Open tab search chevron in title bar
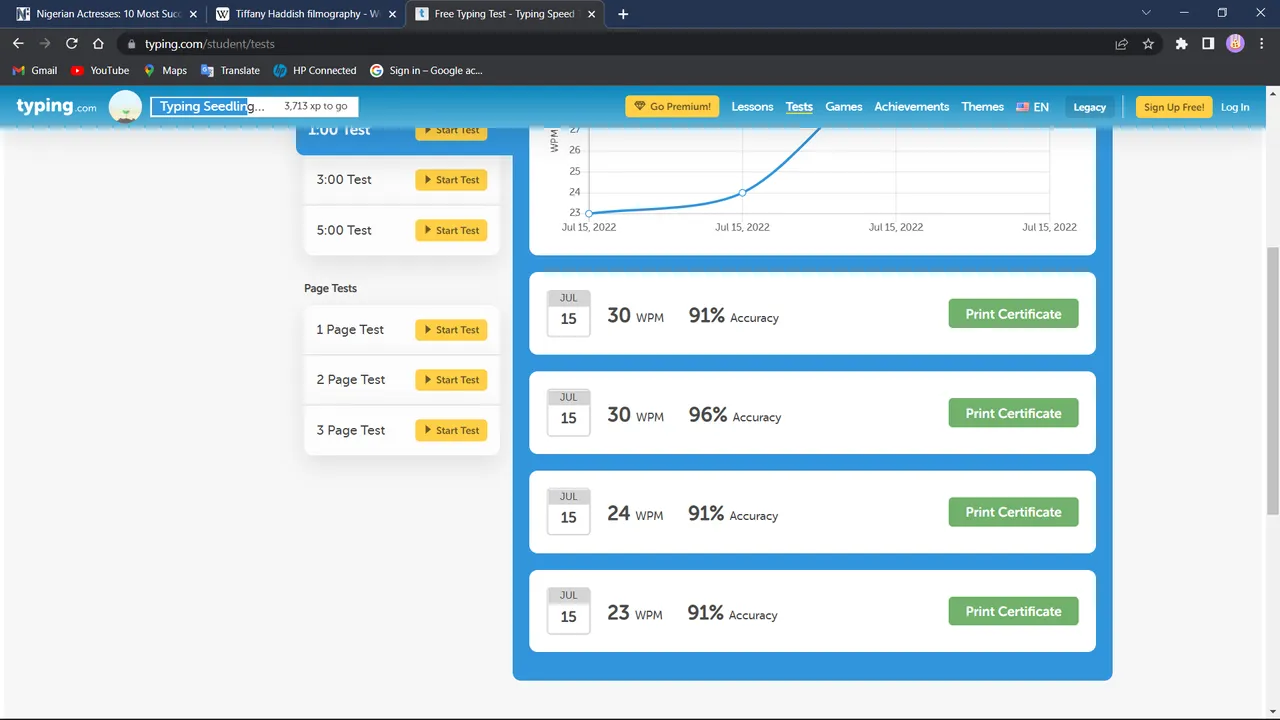The width and height of the screenshot is (1280, 720). [1146, 13]
